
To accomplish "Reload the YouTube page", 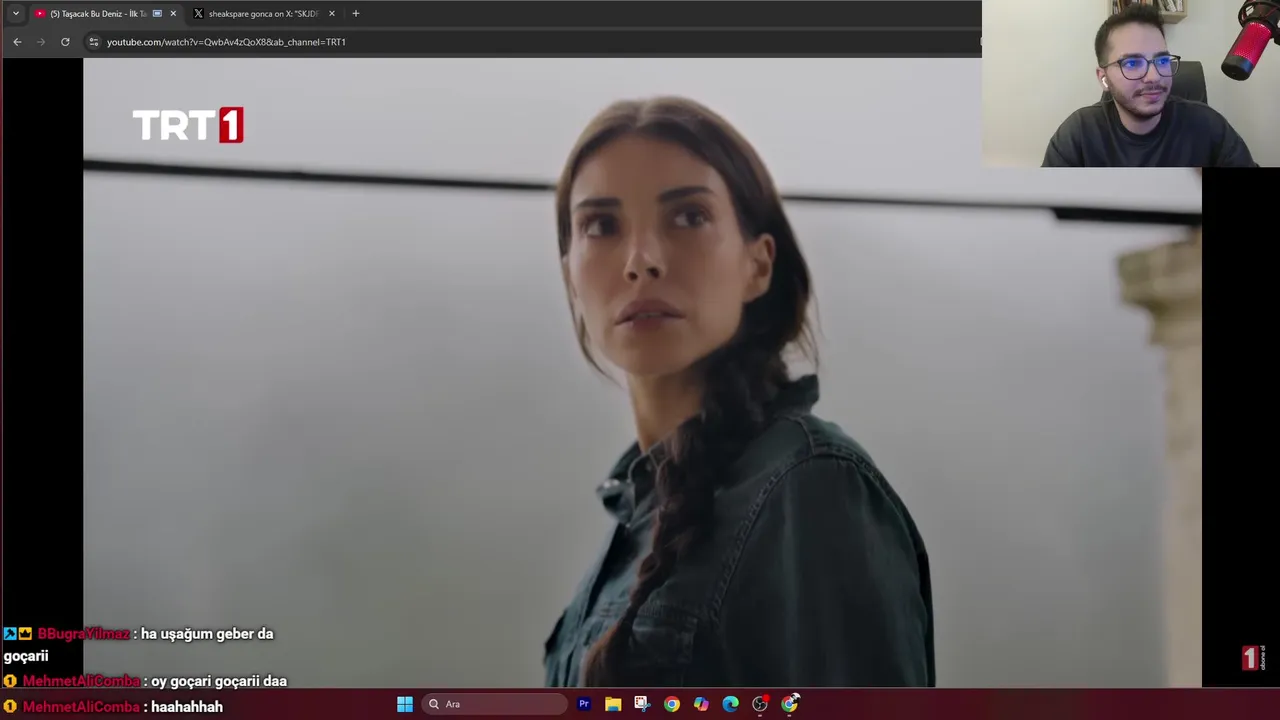I will click(x=65, y=42).
